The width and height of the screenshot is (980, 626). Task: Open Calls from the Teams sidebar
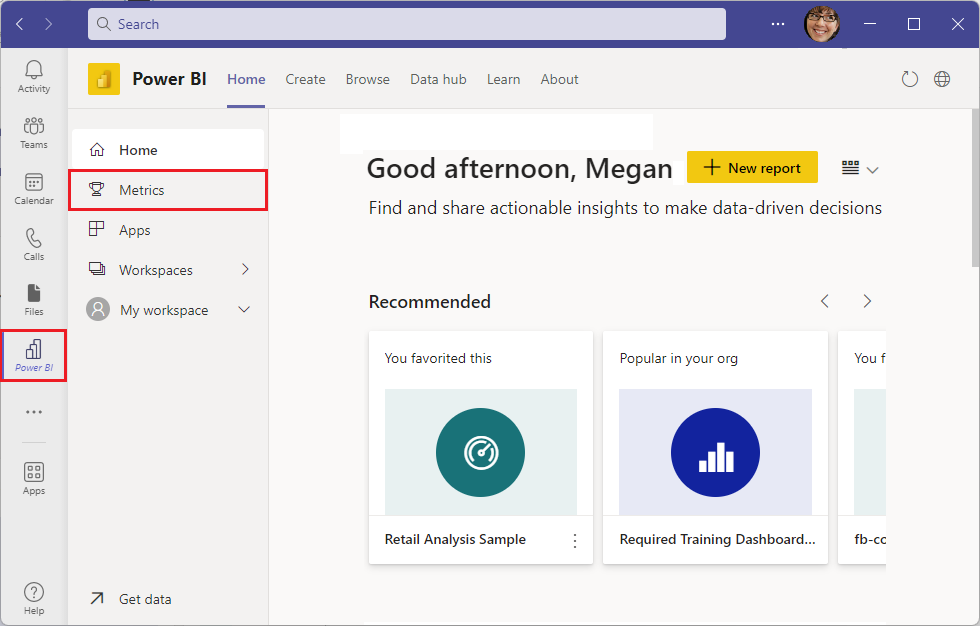33,243
